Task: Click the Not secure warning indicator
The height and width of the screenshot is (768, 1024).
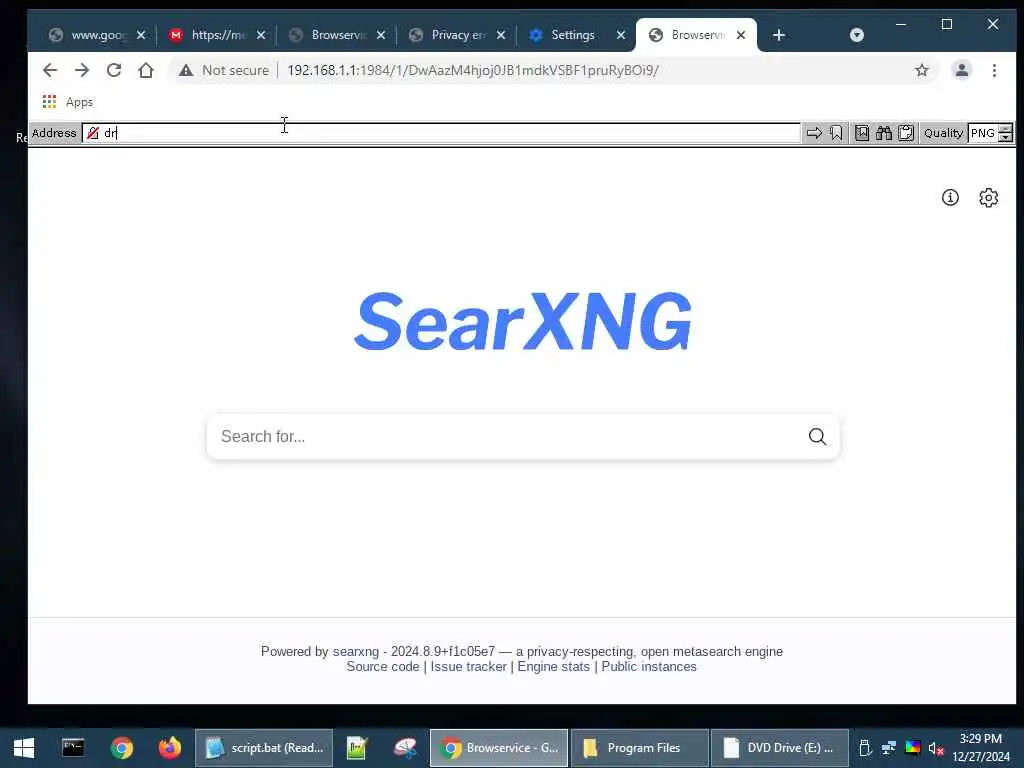Action: tap(224, 70)
